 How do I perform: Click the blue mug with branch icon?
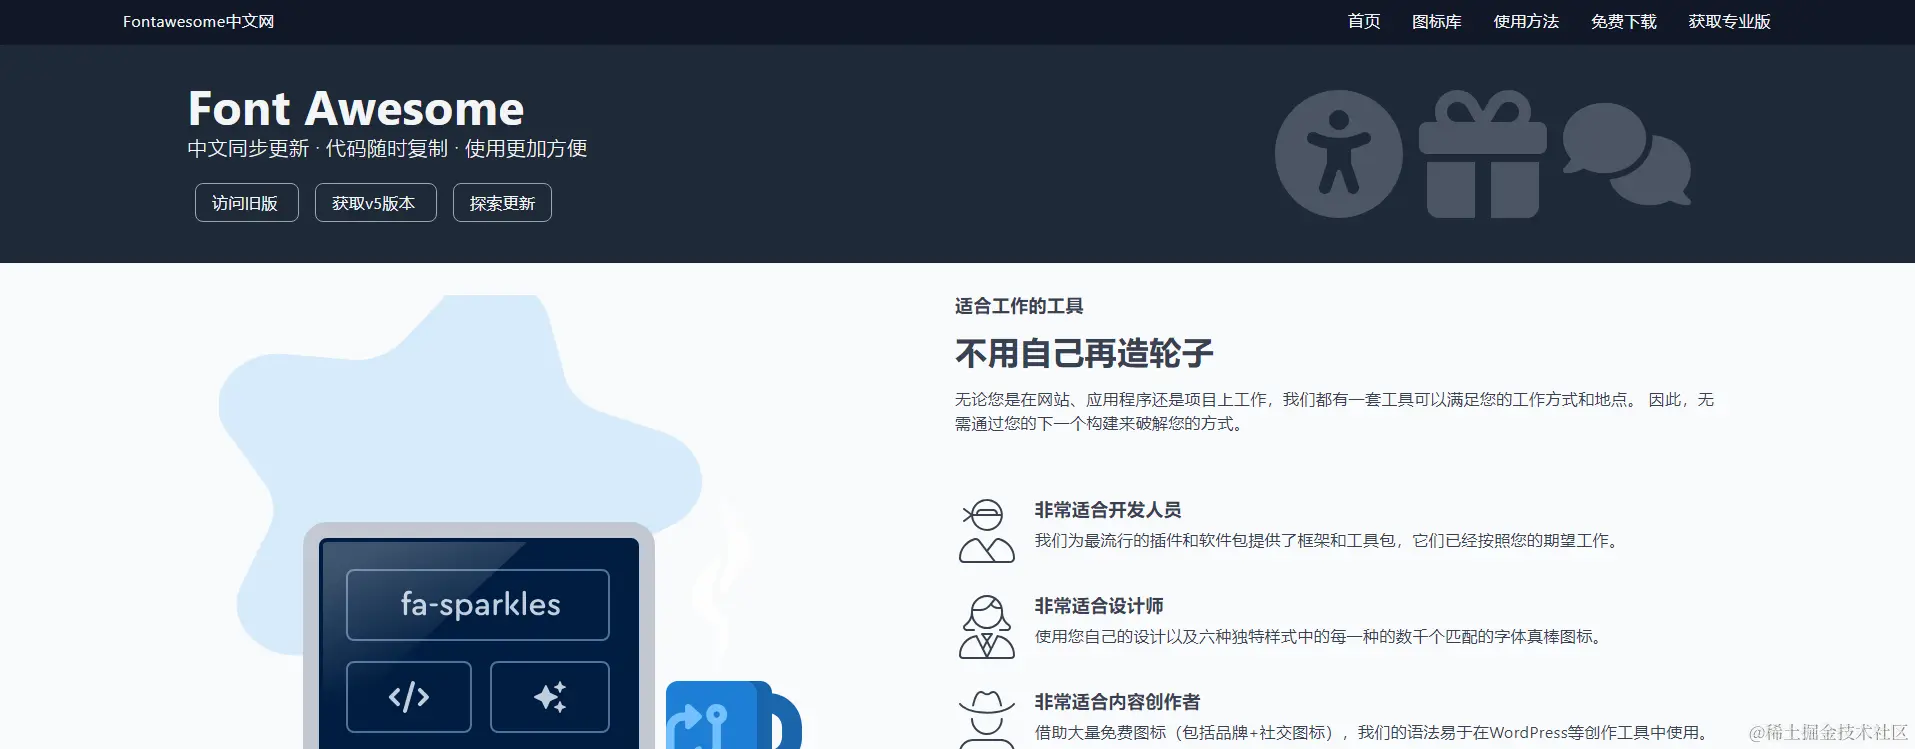(733, 716)
